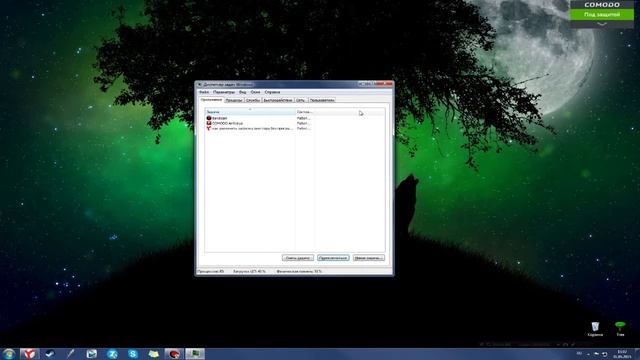Open Yandex browser from the taskbar
Viewport: 640px width, 360px height.
click(x=29, y=354)
